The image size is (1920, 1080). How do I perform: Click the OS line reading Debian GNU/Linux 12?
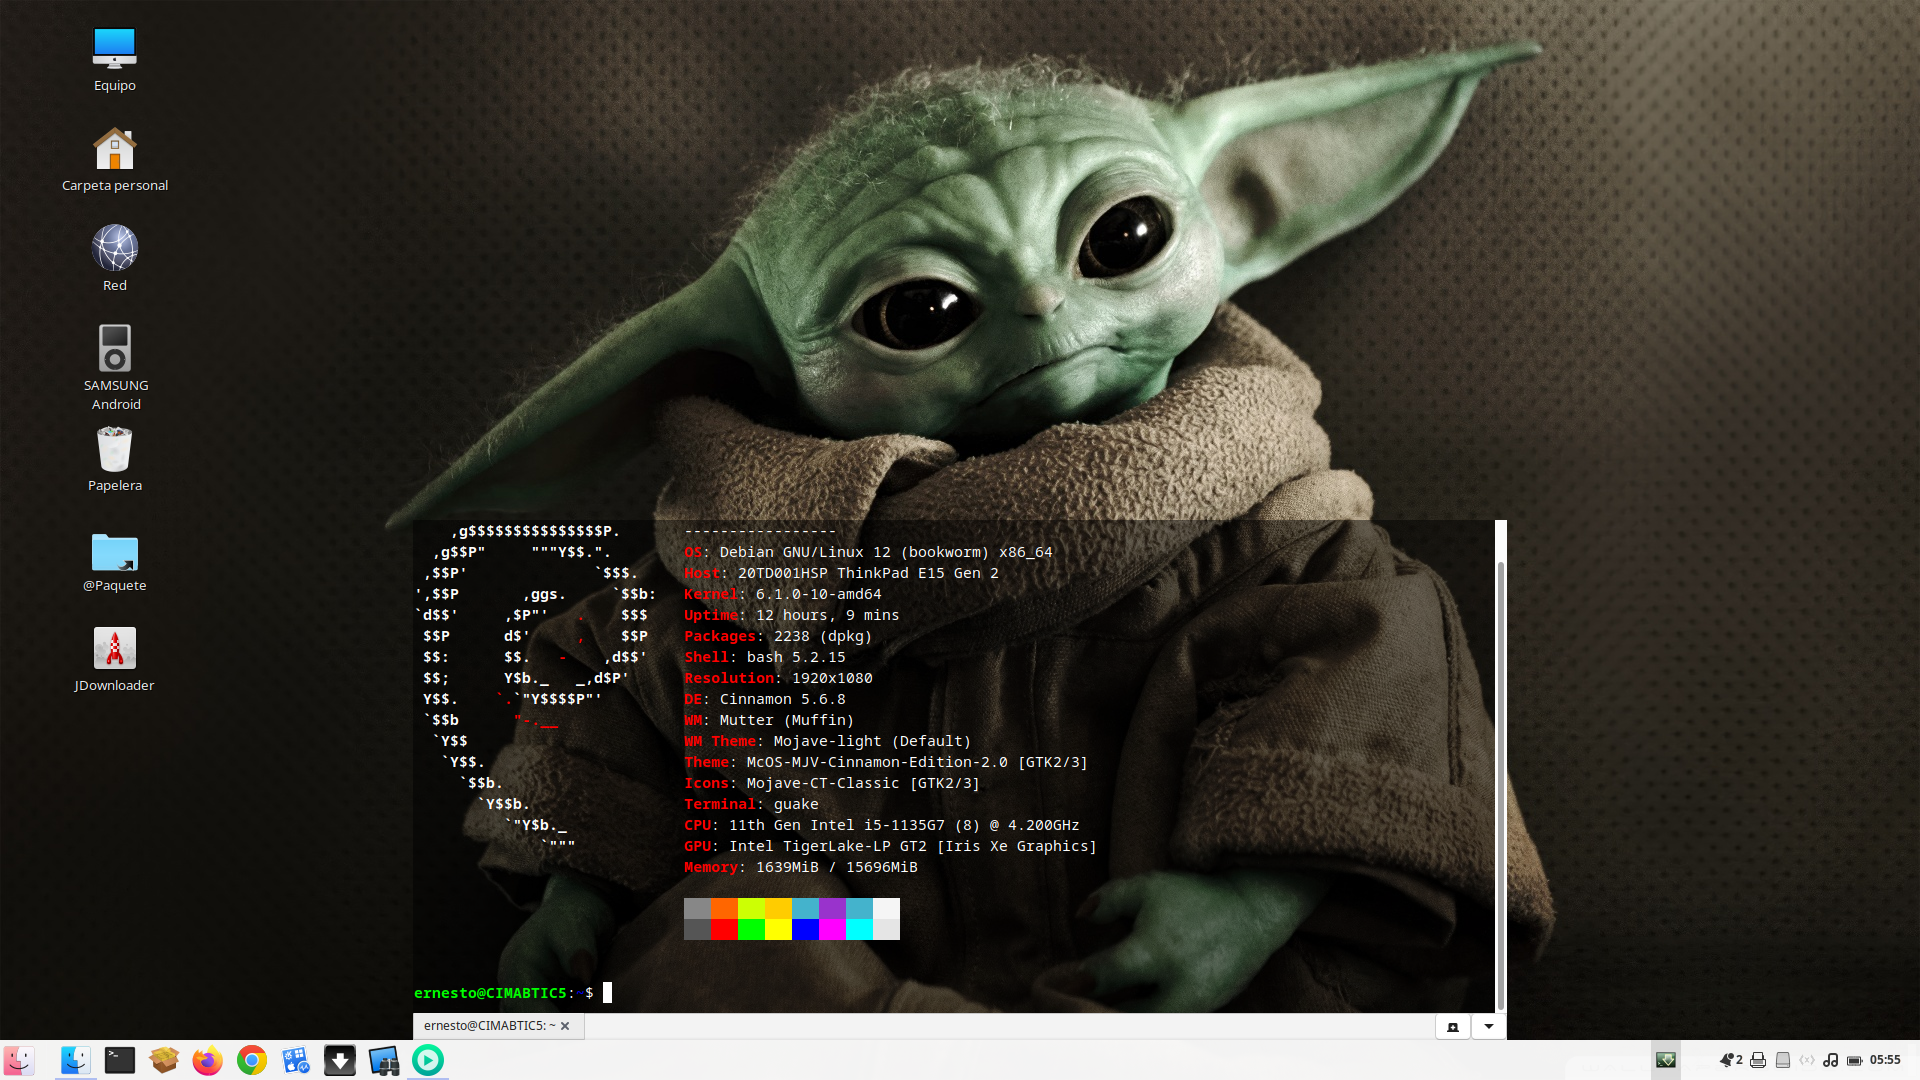click(868, 552)
